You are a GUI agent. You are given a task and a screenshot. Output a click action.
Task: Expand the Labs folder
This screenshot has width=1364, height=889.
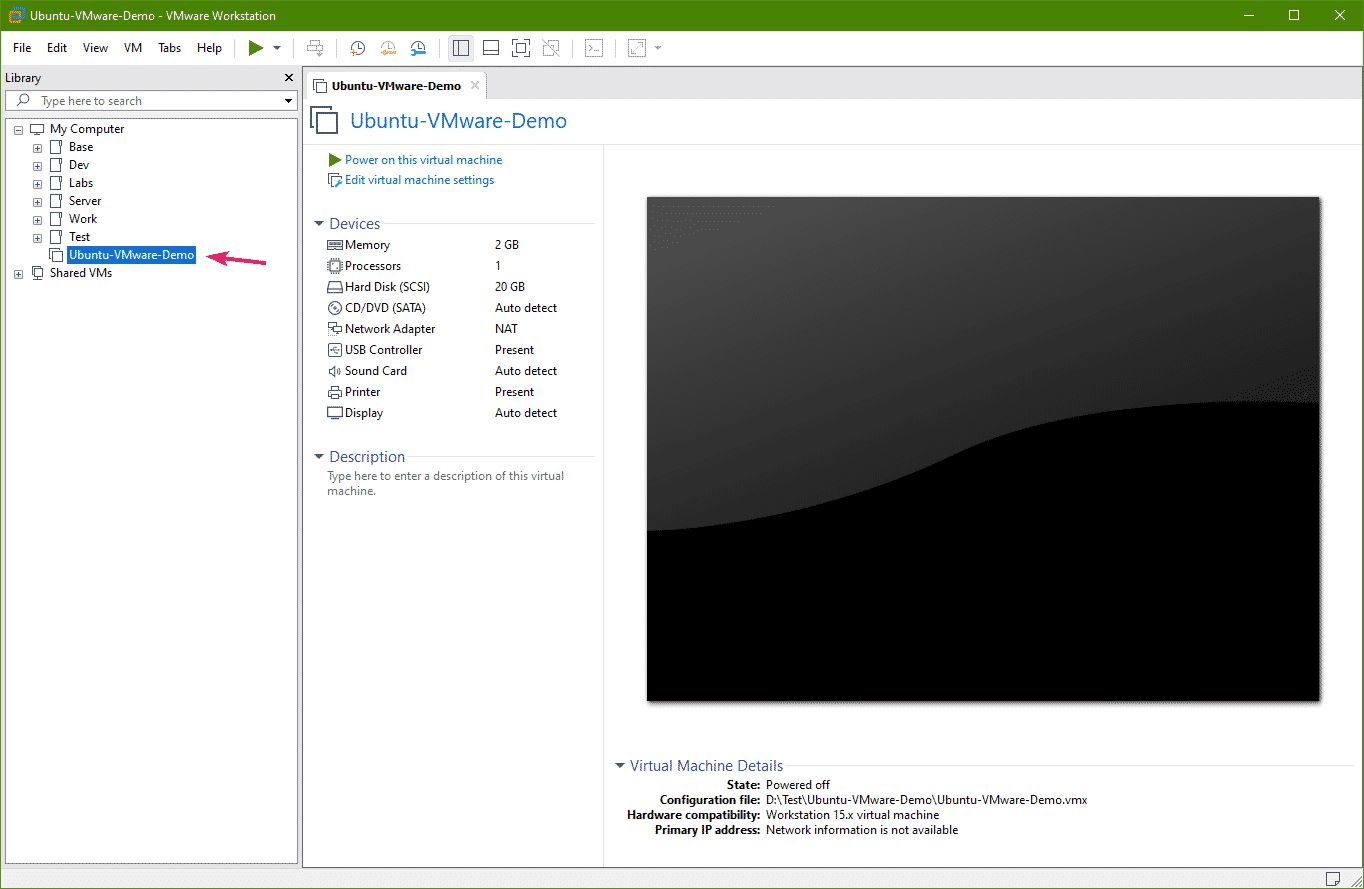click(37, 183)
